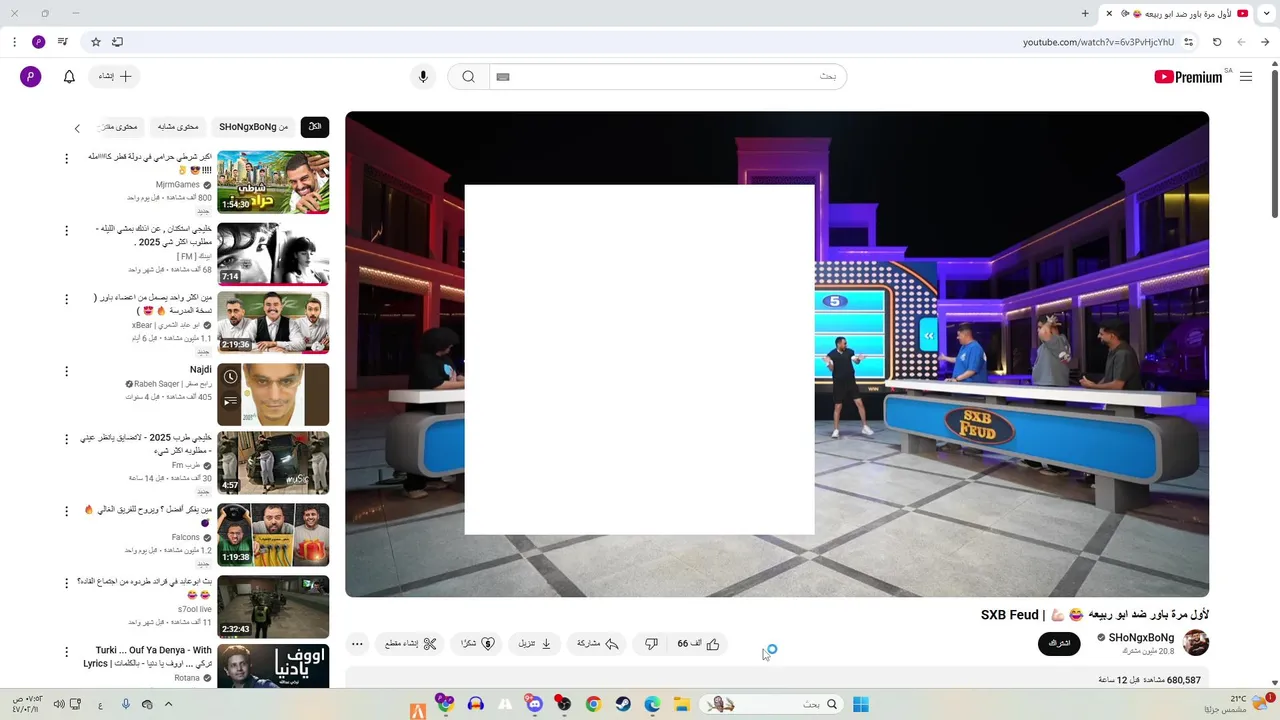
Task: Dislike the video with thumbs down
Action: click(x=651, y=644)
